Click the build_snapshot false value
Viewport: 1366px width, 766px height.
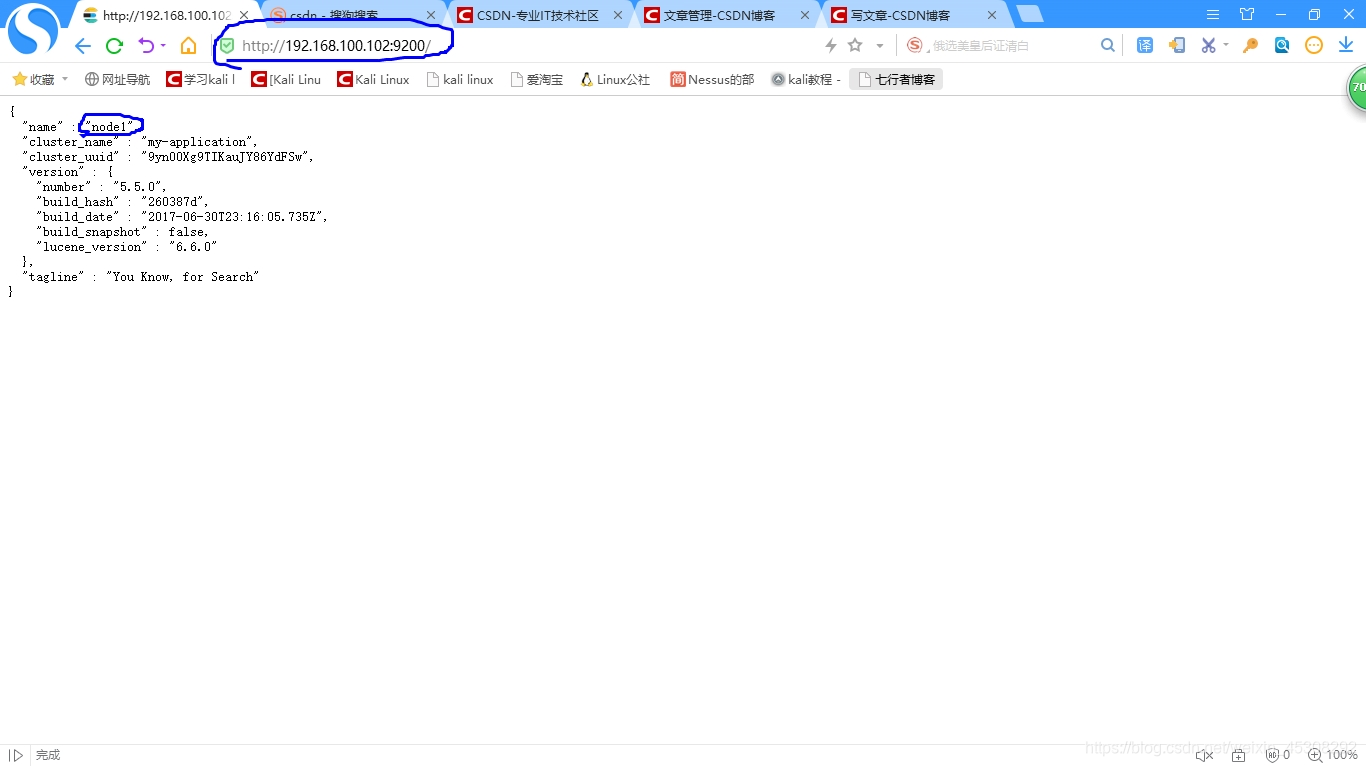click(188, 232)
